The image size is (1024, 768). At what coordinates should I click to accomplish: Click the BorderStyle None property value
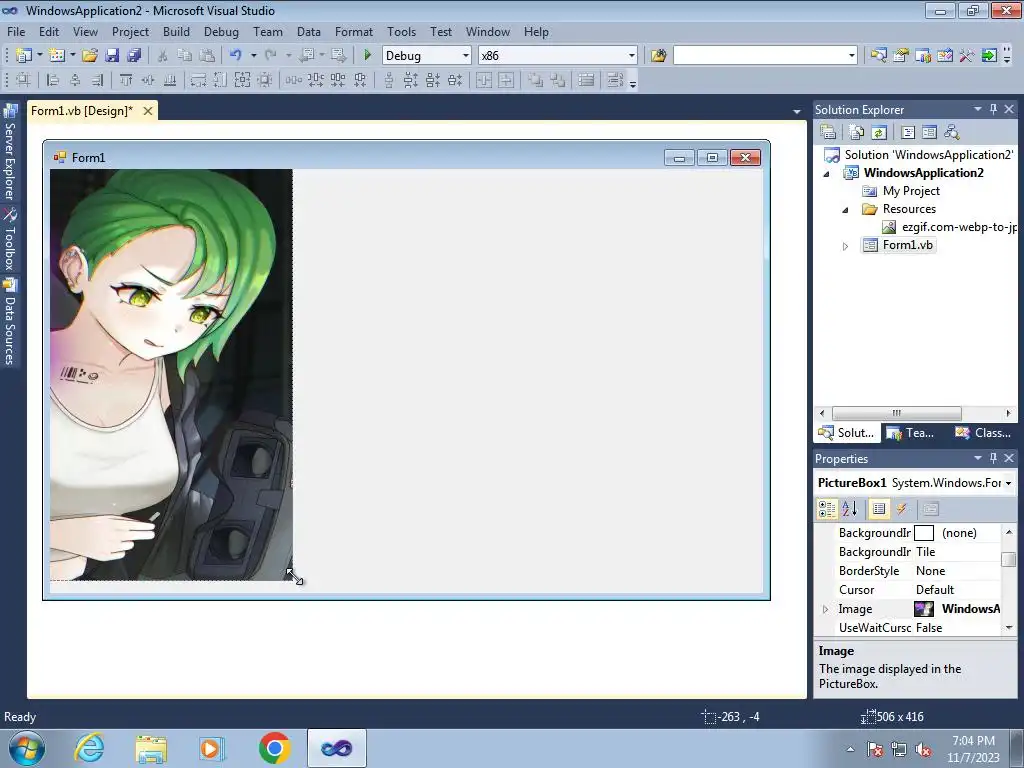click(931, 571)
